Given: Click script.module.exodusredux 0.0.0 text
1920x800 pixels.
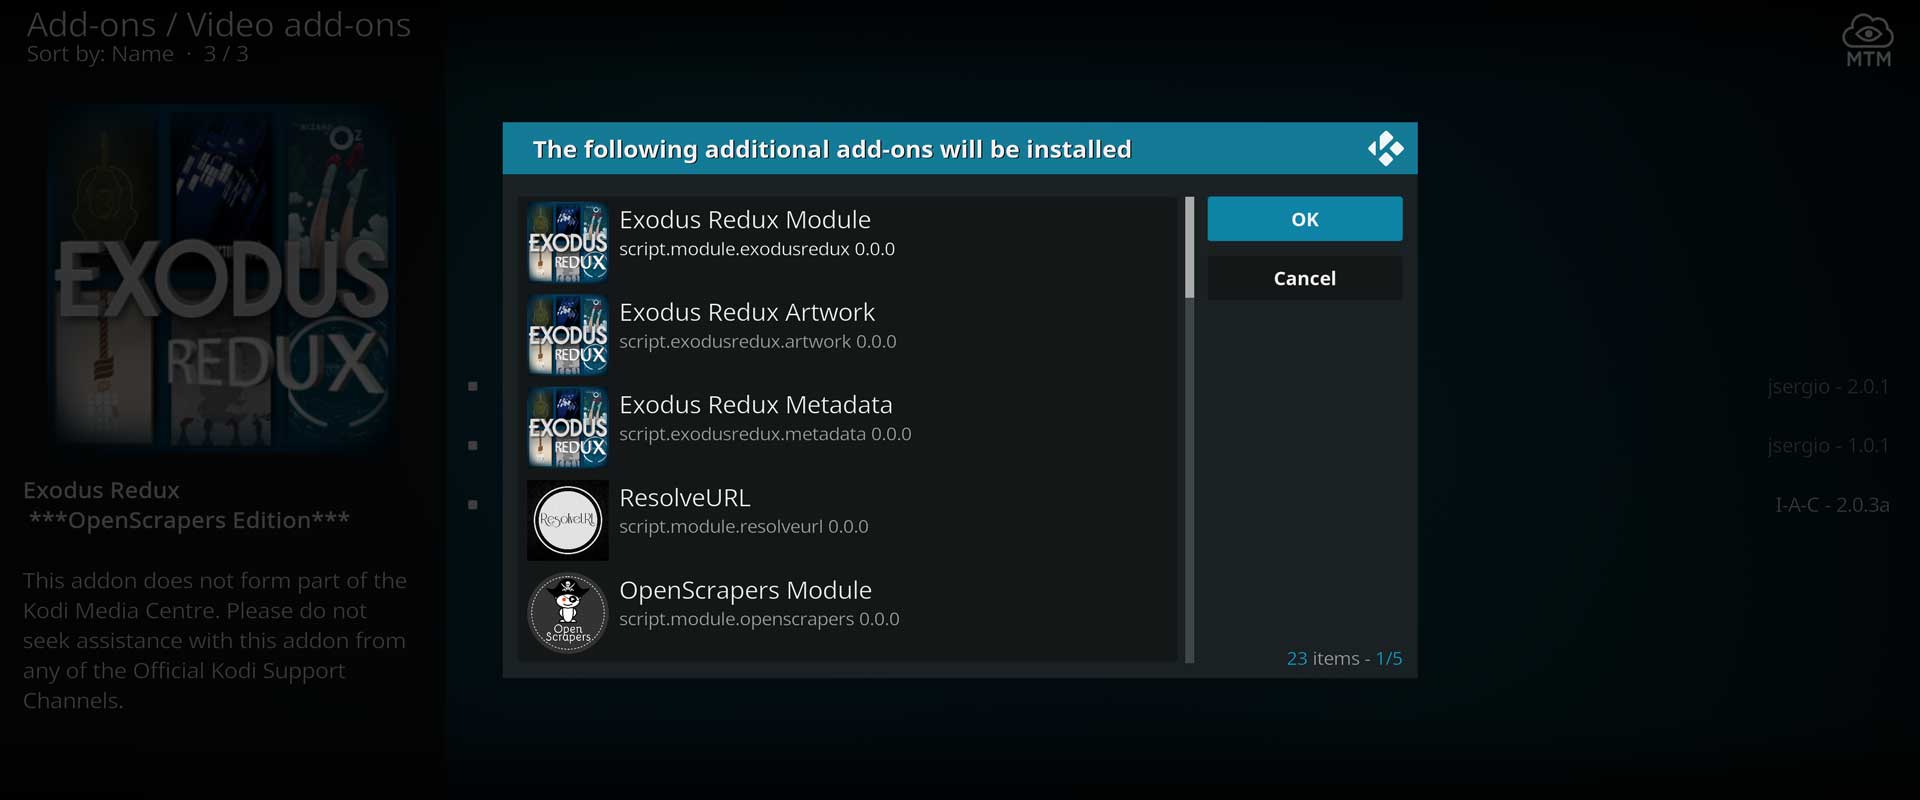Looking at the screenshot, I should 757,249.
